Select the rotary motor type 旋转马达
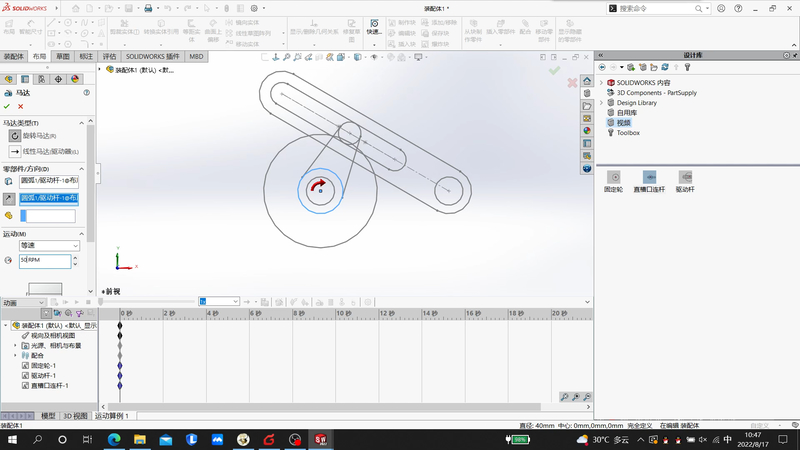Image resolution: width=800 pixels, height=450 pixels. click(15, 136)
